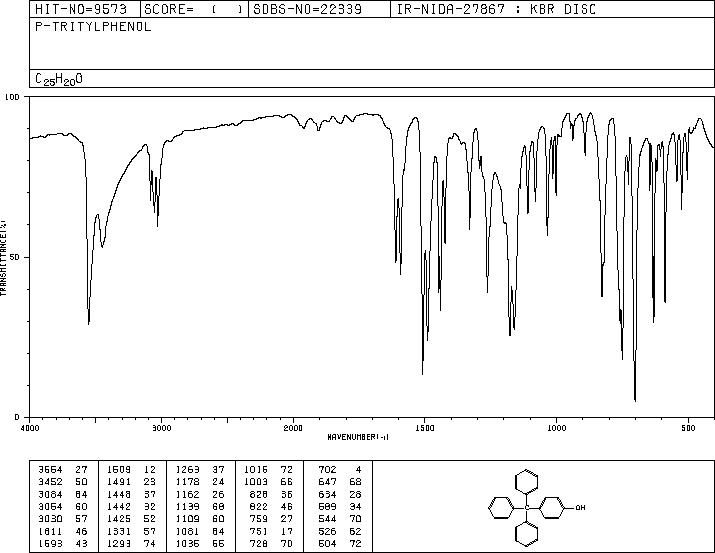Select peak table entry 828

pyautogui.click(x=259, y=494)
